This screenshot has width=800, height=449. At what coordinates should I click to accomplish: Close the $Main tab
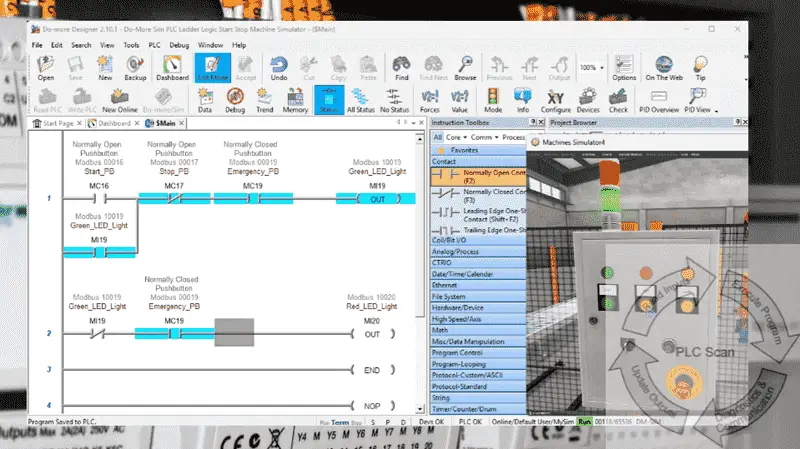click(182, 123)
